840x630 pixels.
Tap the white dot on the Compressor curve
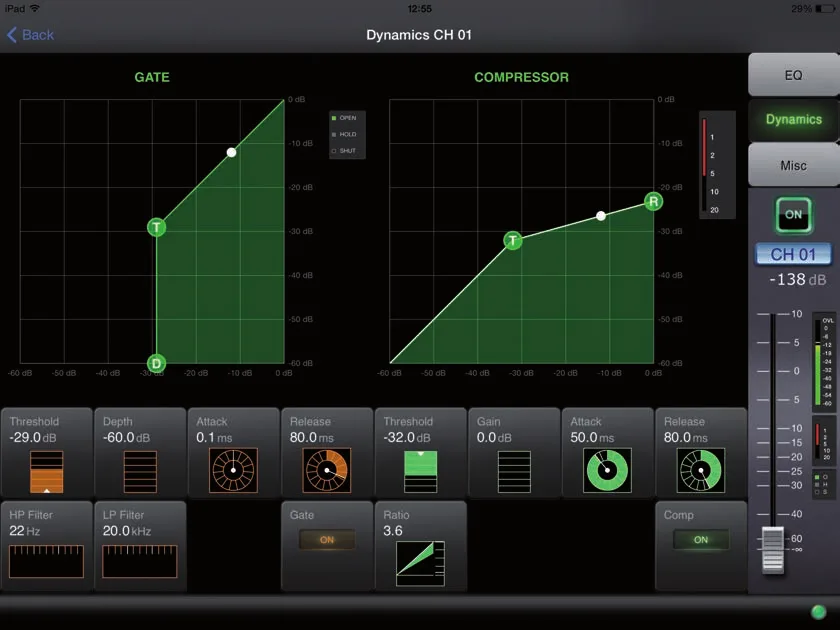[x=601, y=216]
